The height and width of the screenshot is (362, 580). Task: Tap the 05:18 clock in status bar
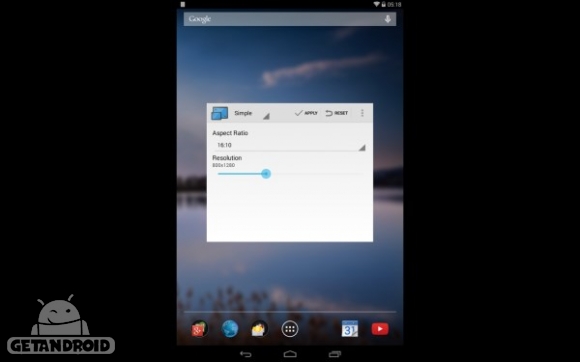[394, 4]
